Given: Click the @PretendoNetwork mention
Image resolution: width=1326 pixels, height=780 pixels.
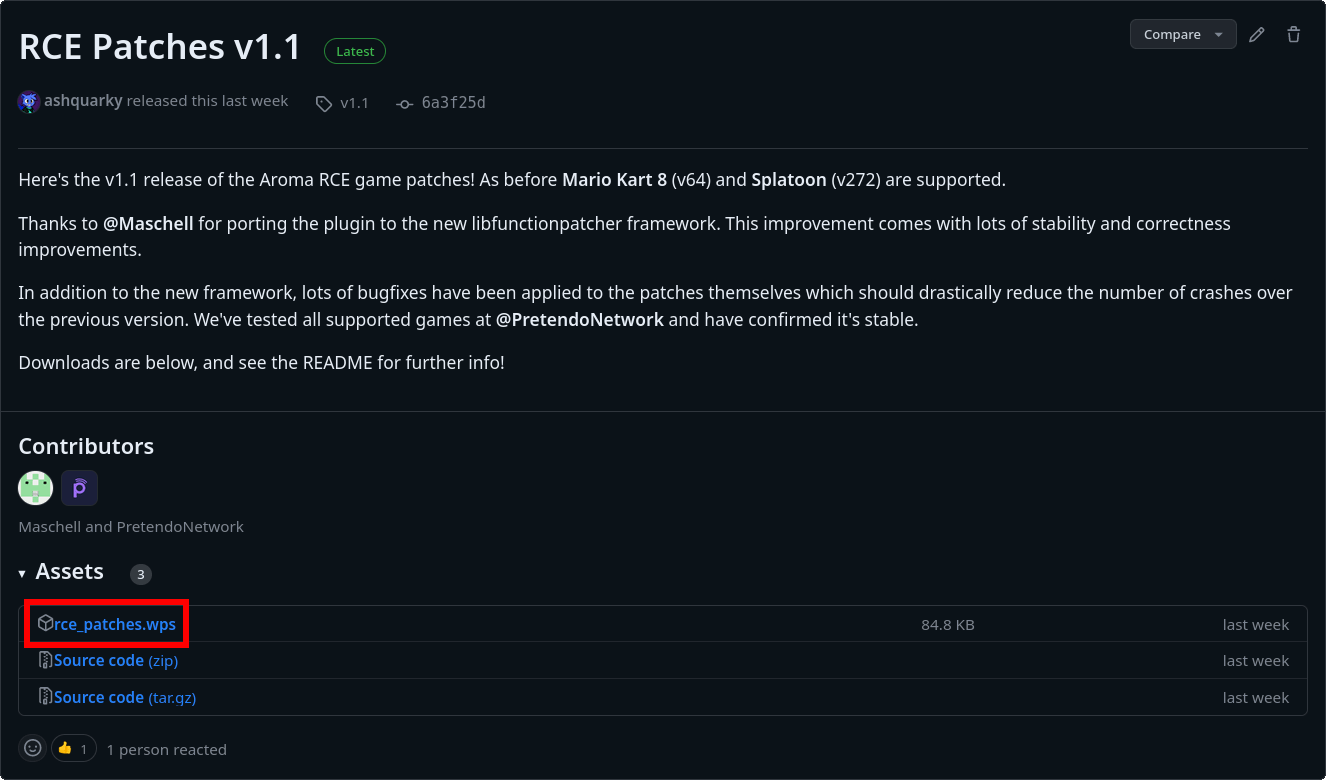Looking at the screenshot, I should tap(580, 320).
